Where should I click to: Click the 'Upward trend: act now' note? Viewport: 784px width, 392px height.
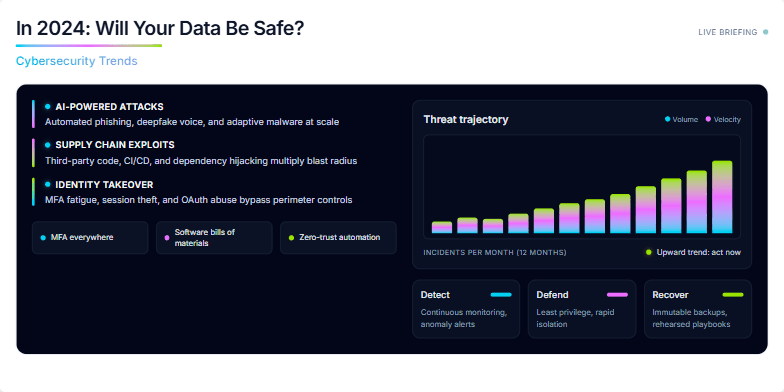[x=693, y=252]
